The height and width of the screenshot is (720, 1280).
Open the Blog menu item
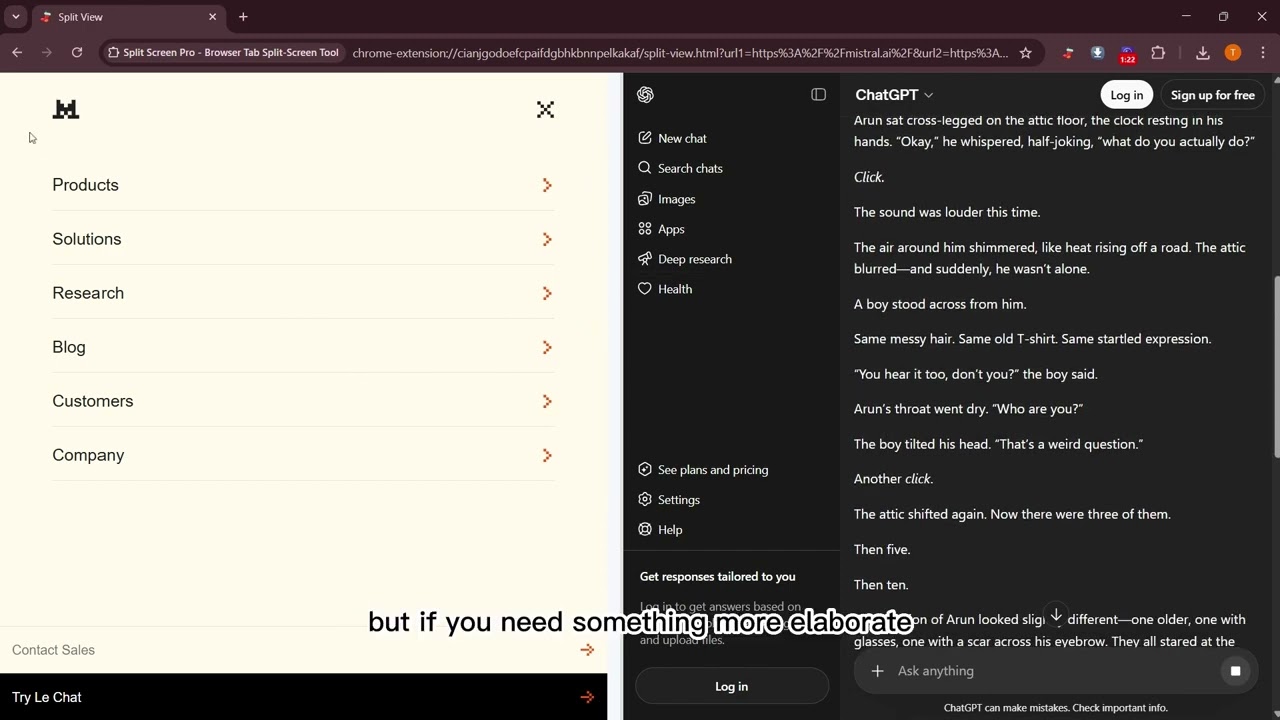point(303,347)
